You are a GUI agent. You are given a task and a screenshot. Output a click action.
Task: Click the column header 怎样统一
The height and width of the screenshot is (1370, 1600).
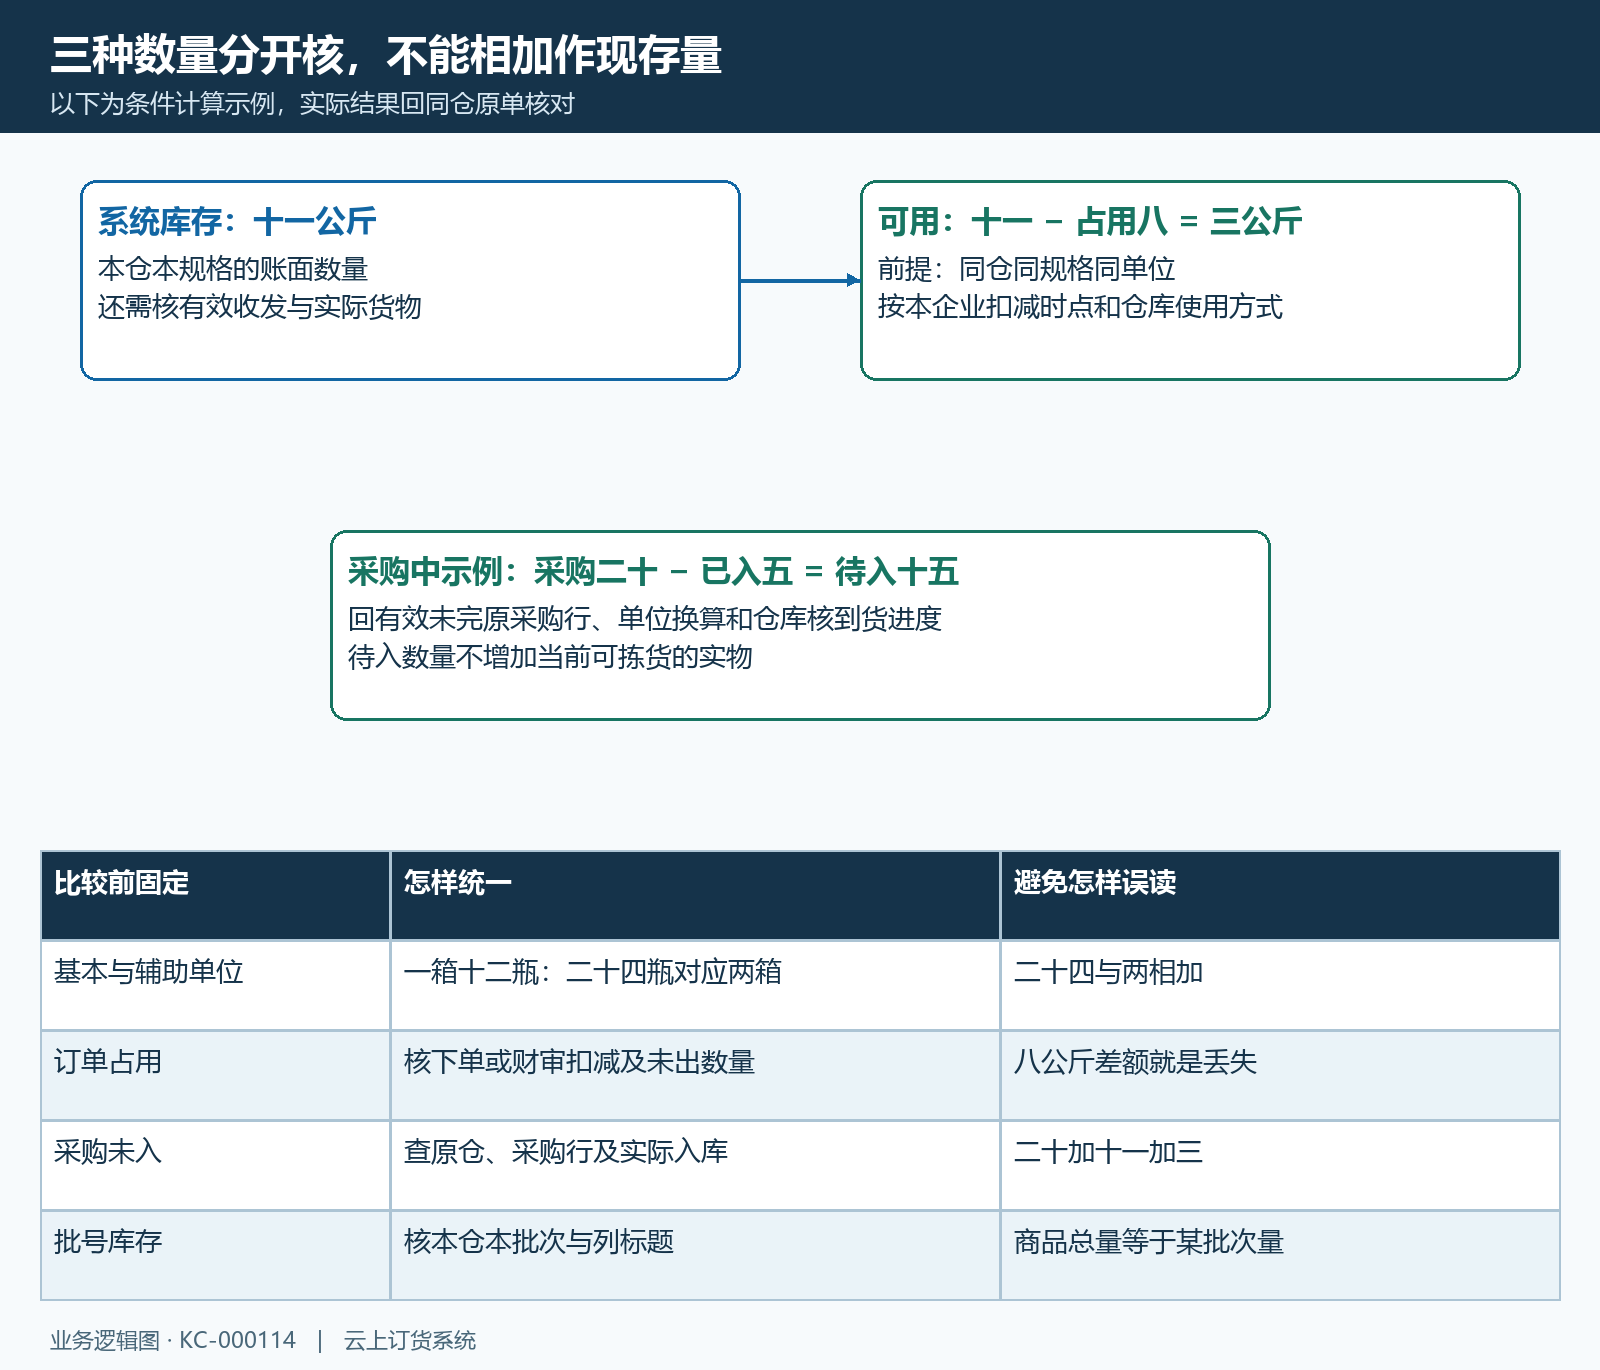tap(695, 896)
